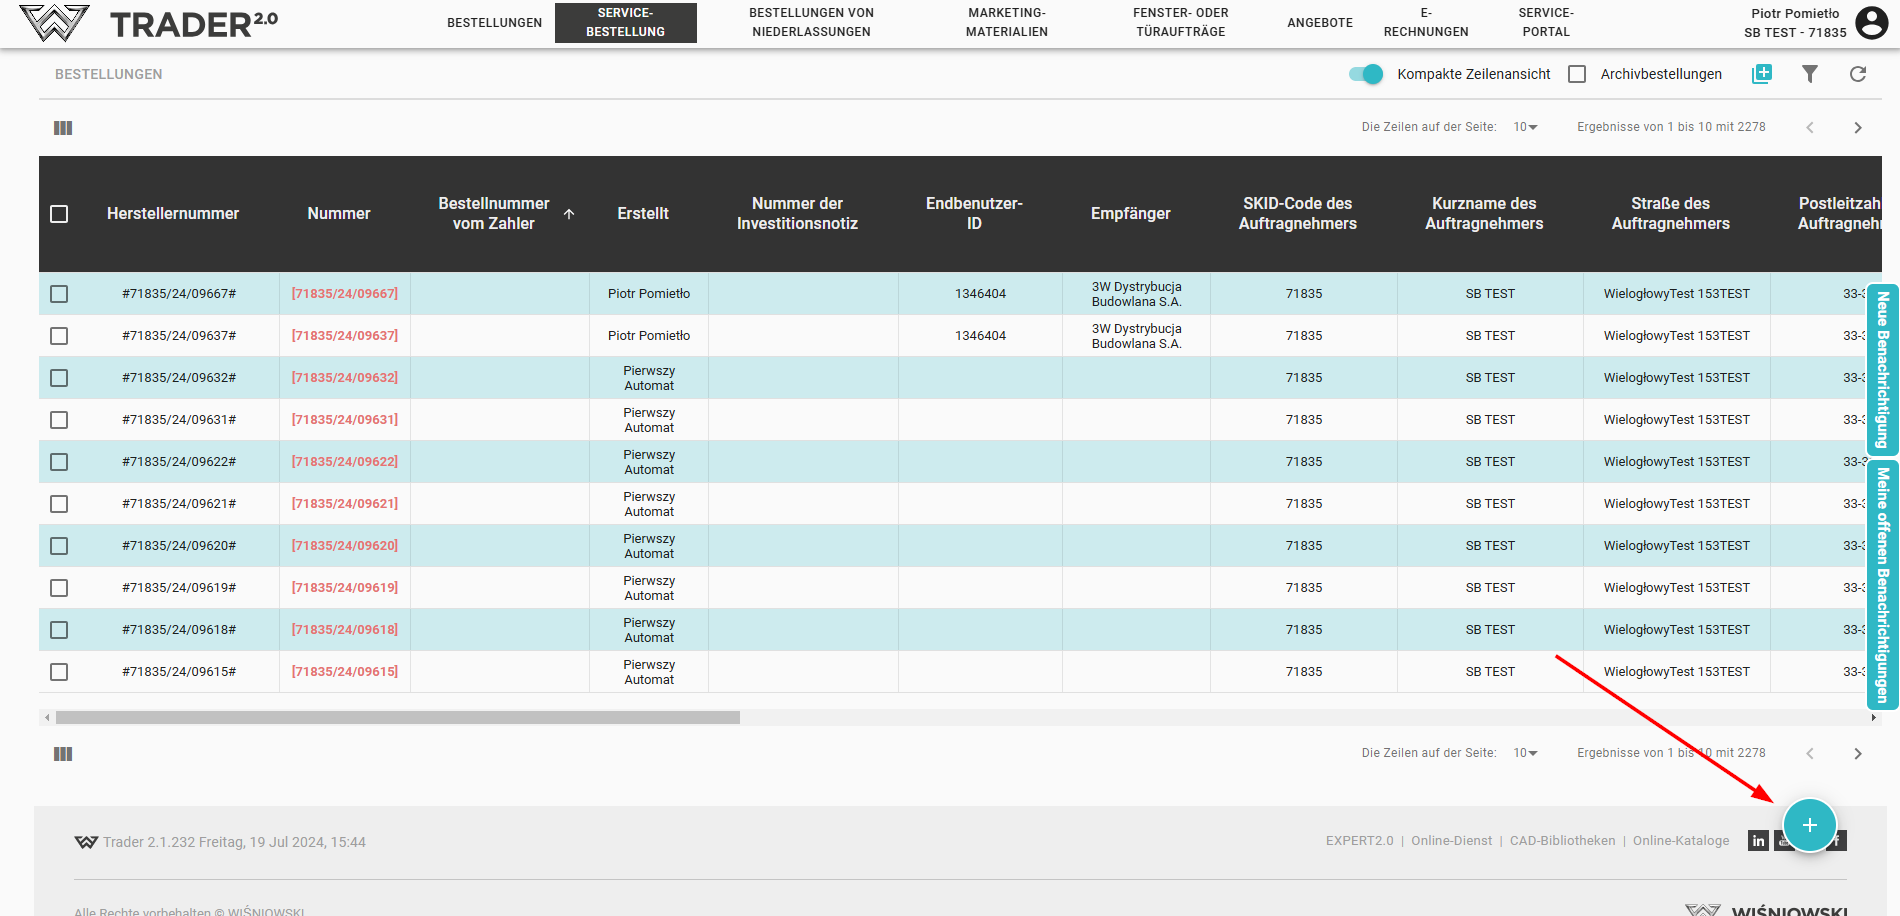Check the select-all checkbox in table header

59,214
